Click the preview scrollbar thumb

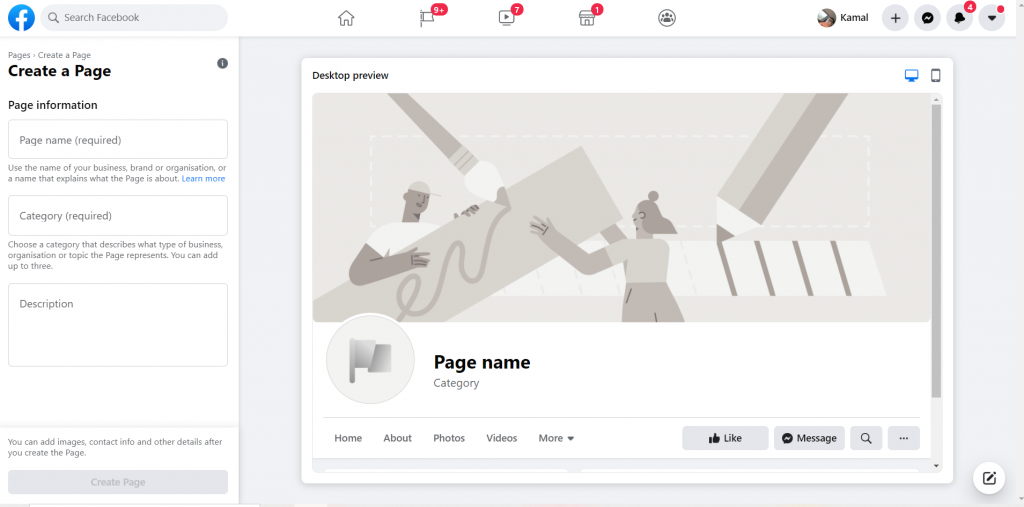tap(936, 251)
